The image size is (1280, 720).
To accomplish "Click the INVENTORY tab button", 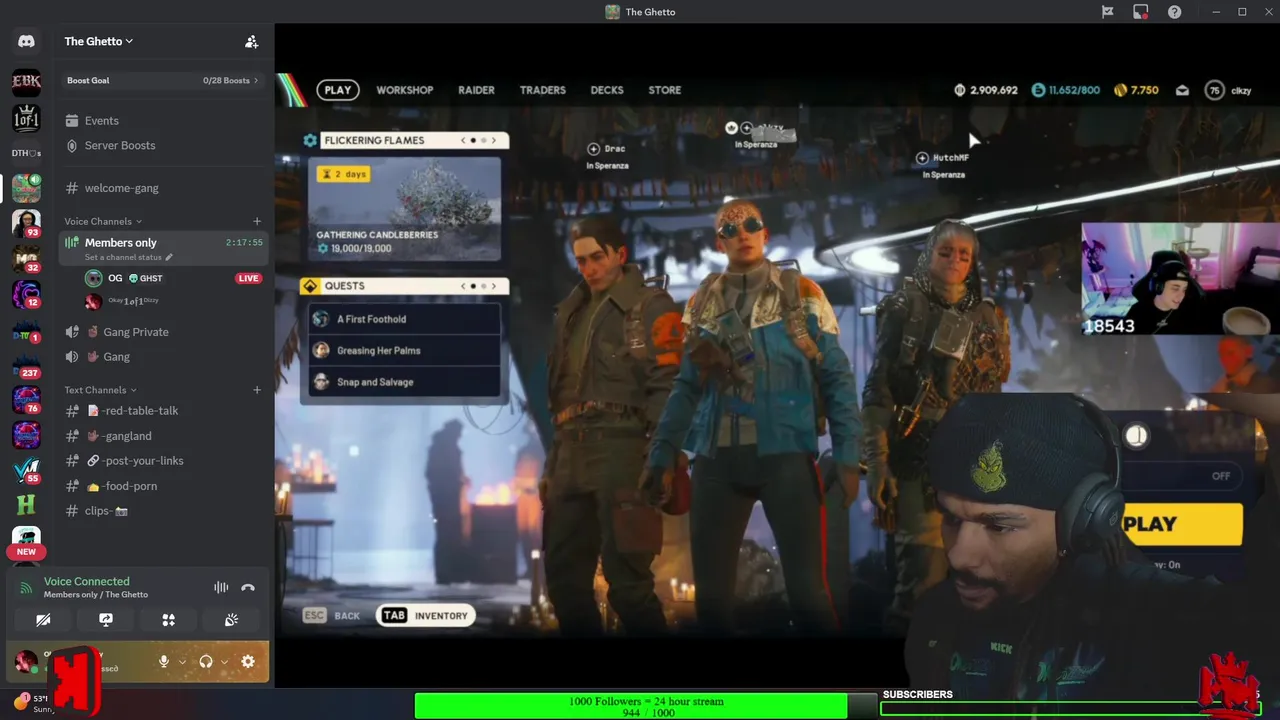I will click(426, 616).
